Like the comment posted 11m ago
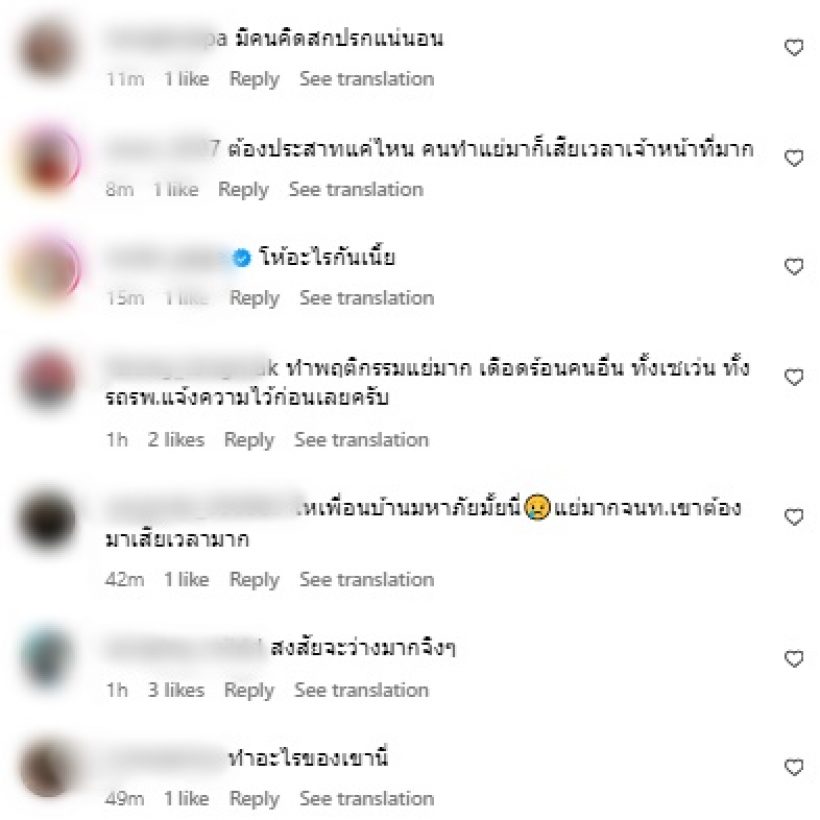The image size is (820, 820). (x=794, y=48)
